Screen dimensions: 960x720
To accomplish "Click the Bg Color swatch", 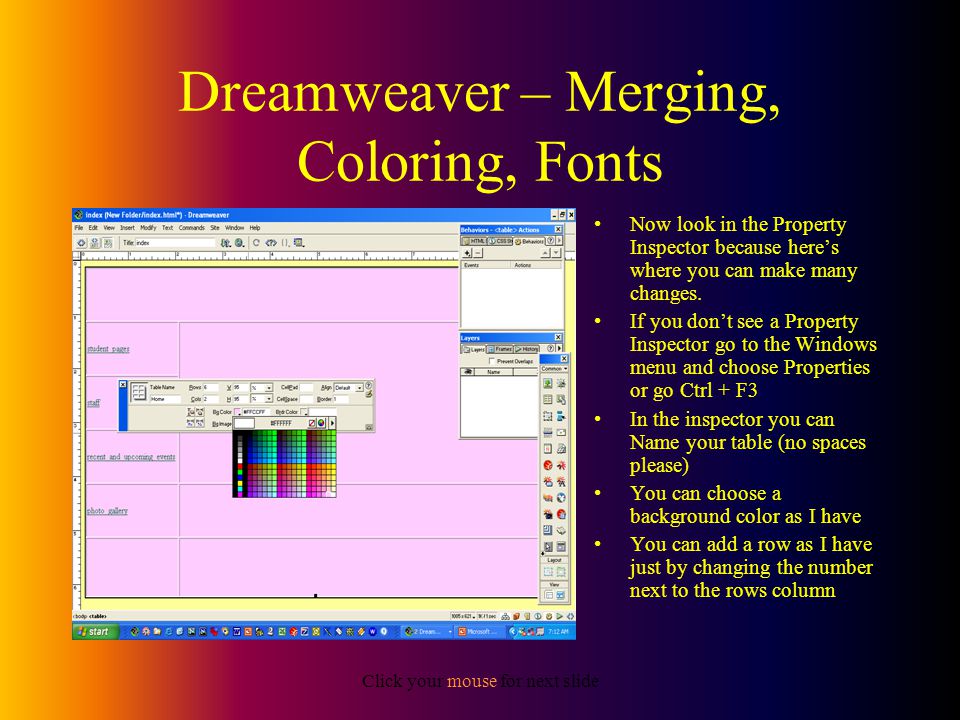I will coord(237,412).
